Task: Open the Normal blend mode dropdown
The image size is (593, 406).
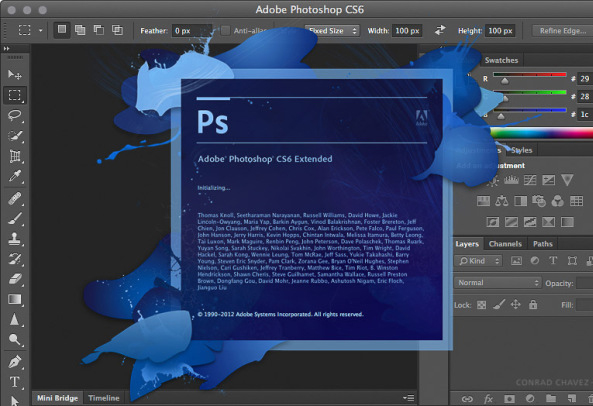Action: point(497,283)
